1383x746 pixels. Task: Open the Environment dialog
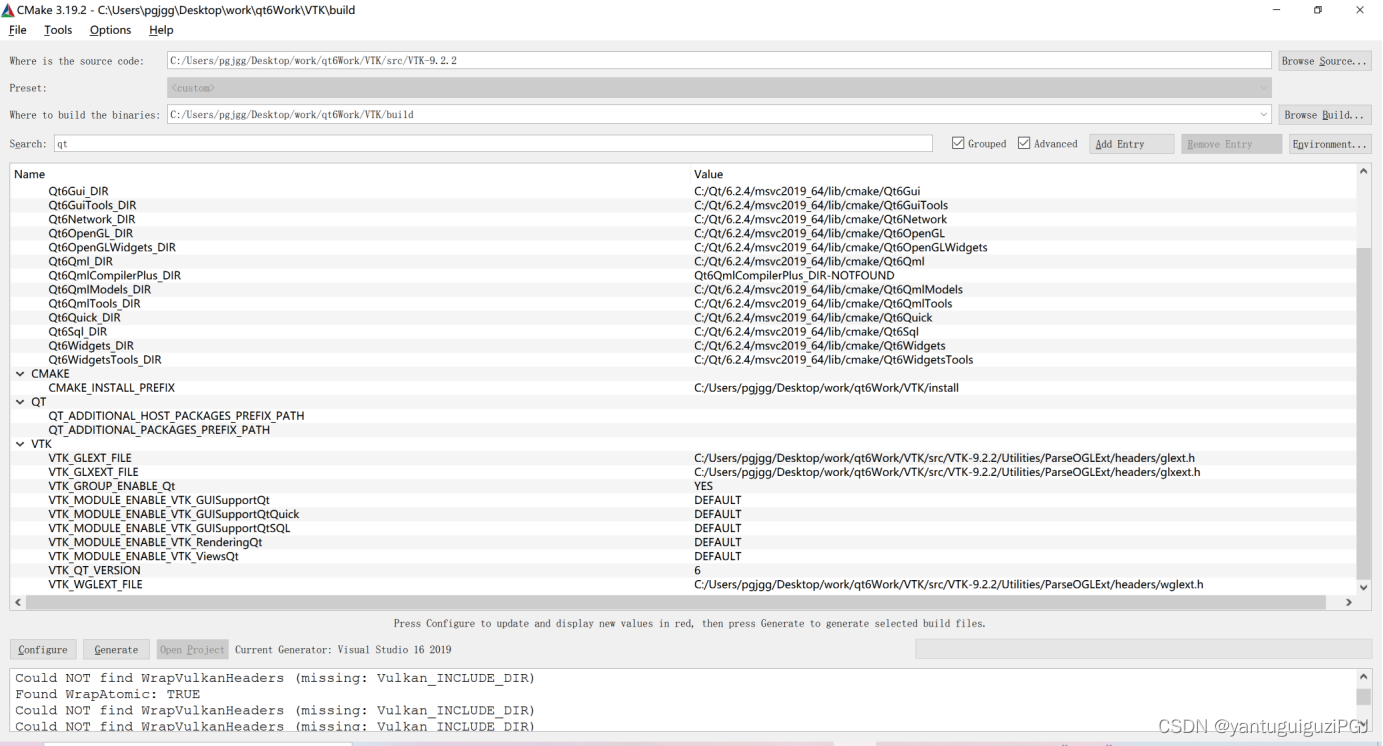[1329, 143]
